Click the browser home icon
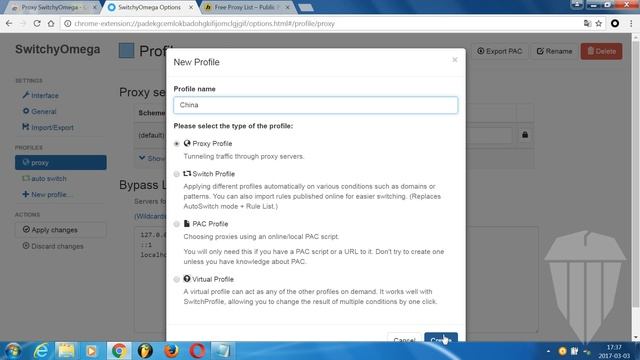The image size is (640, 360). (51, 24)
